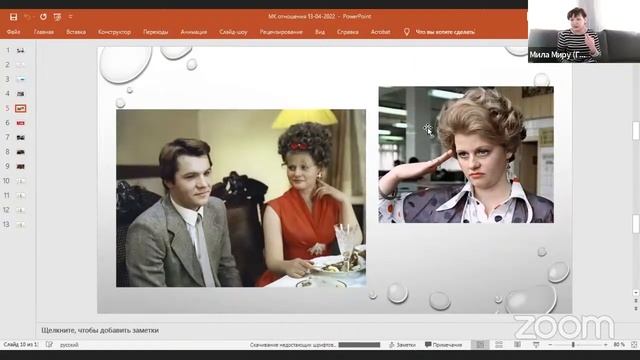
Task: Click the 'Что вы хотите сделать' search field
Action: (445, 32)
